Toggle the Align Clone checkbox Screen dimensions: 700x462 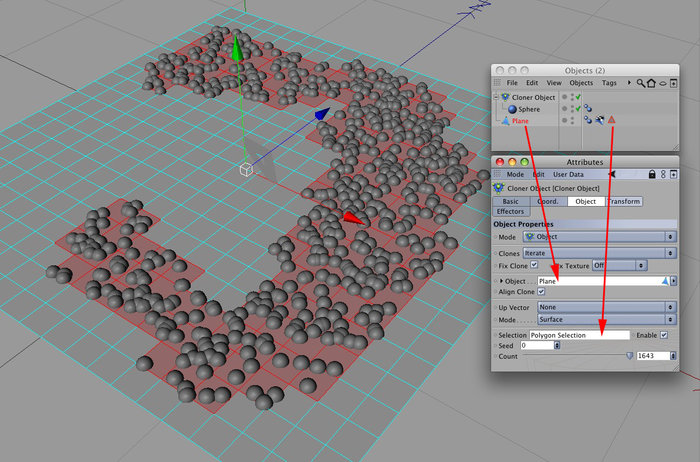(541, 291)
